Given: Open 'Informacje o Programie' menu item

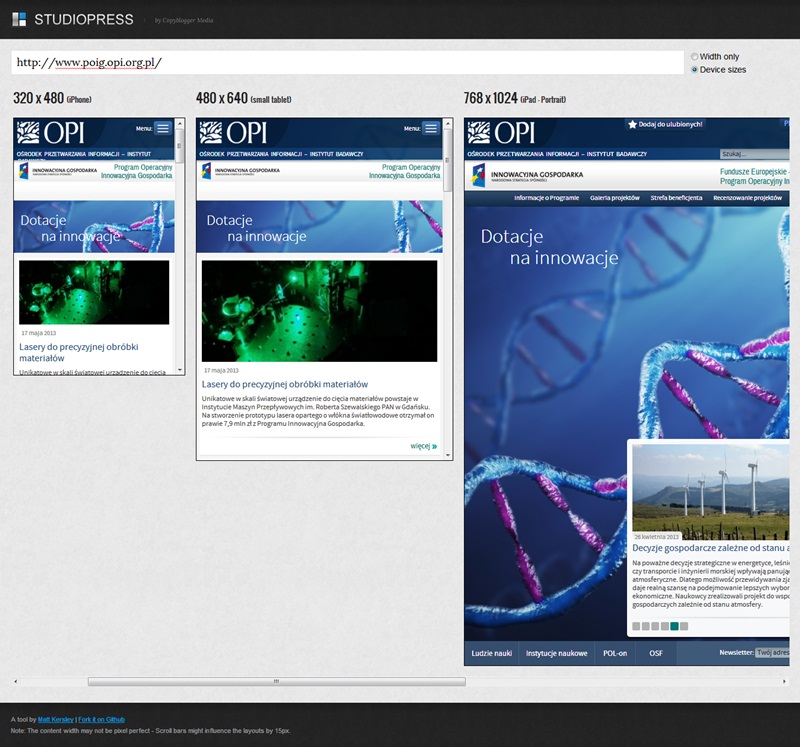Looking at the screenshot, I should coord(546,198).
